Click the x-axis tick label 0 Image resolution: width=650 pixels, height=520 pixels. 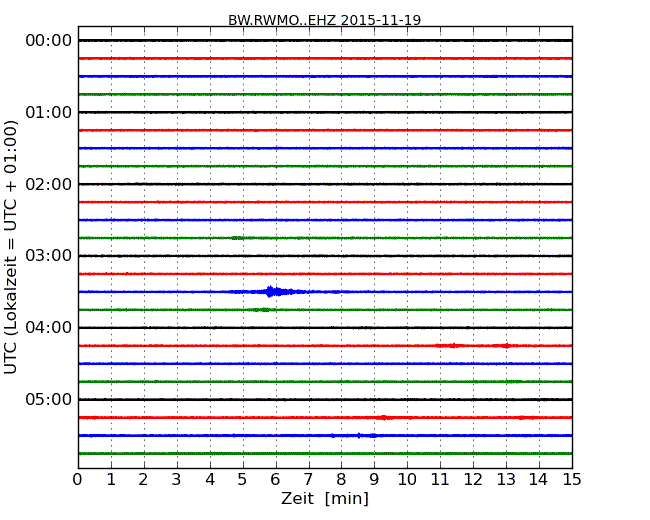[x=78, y=480]
